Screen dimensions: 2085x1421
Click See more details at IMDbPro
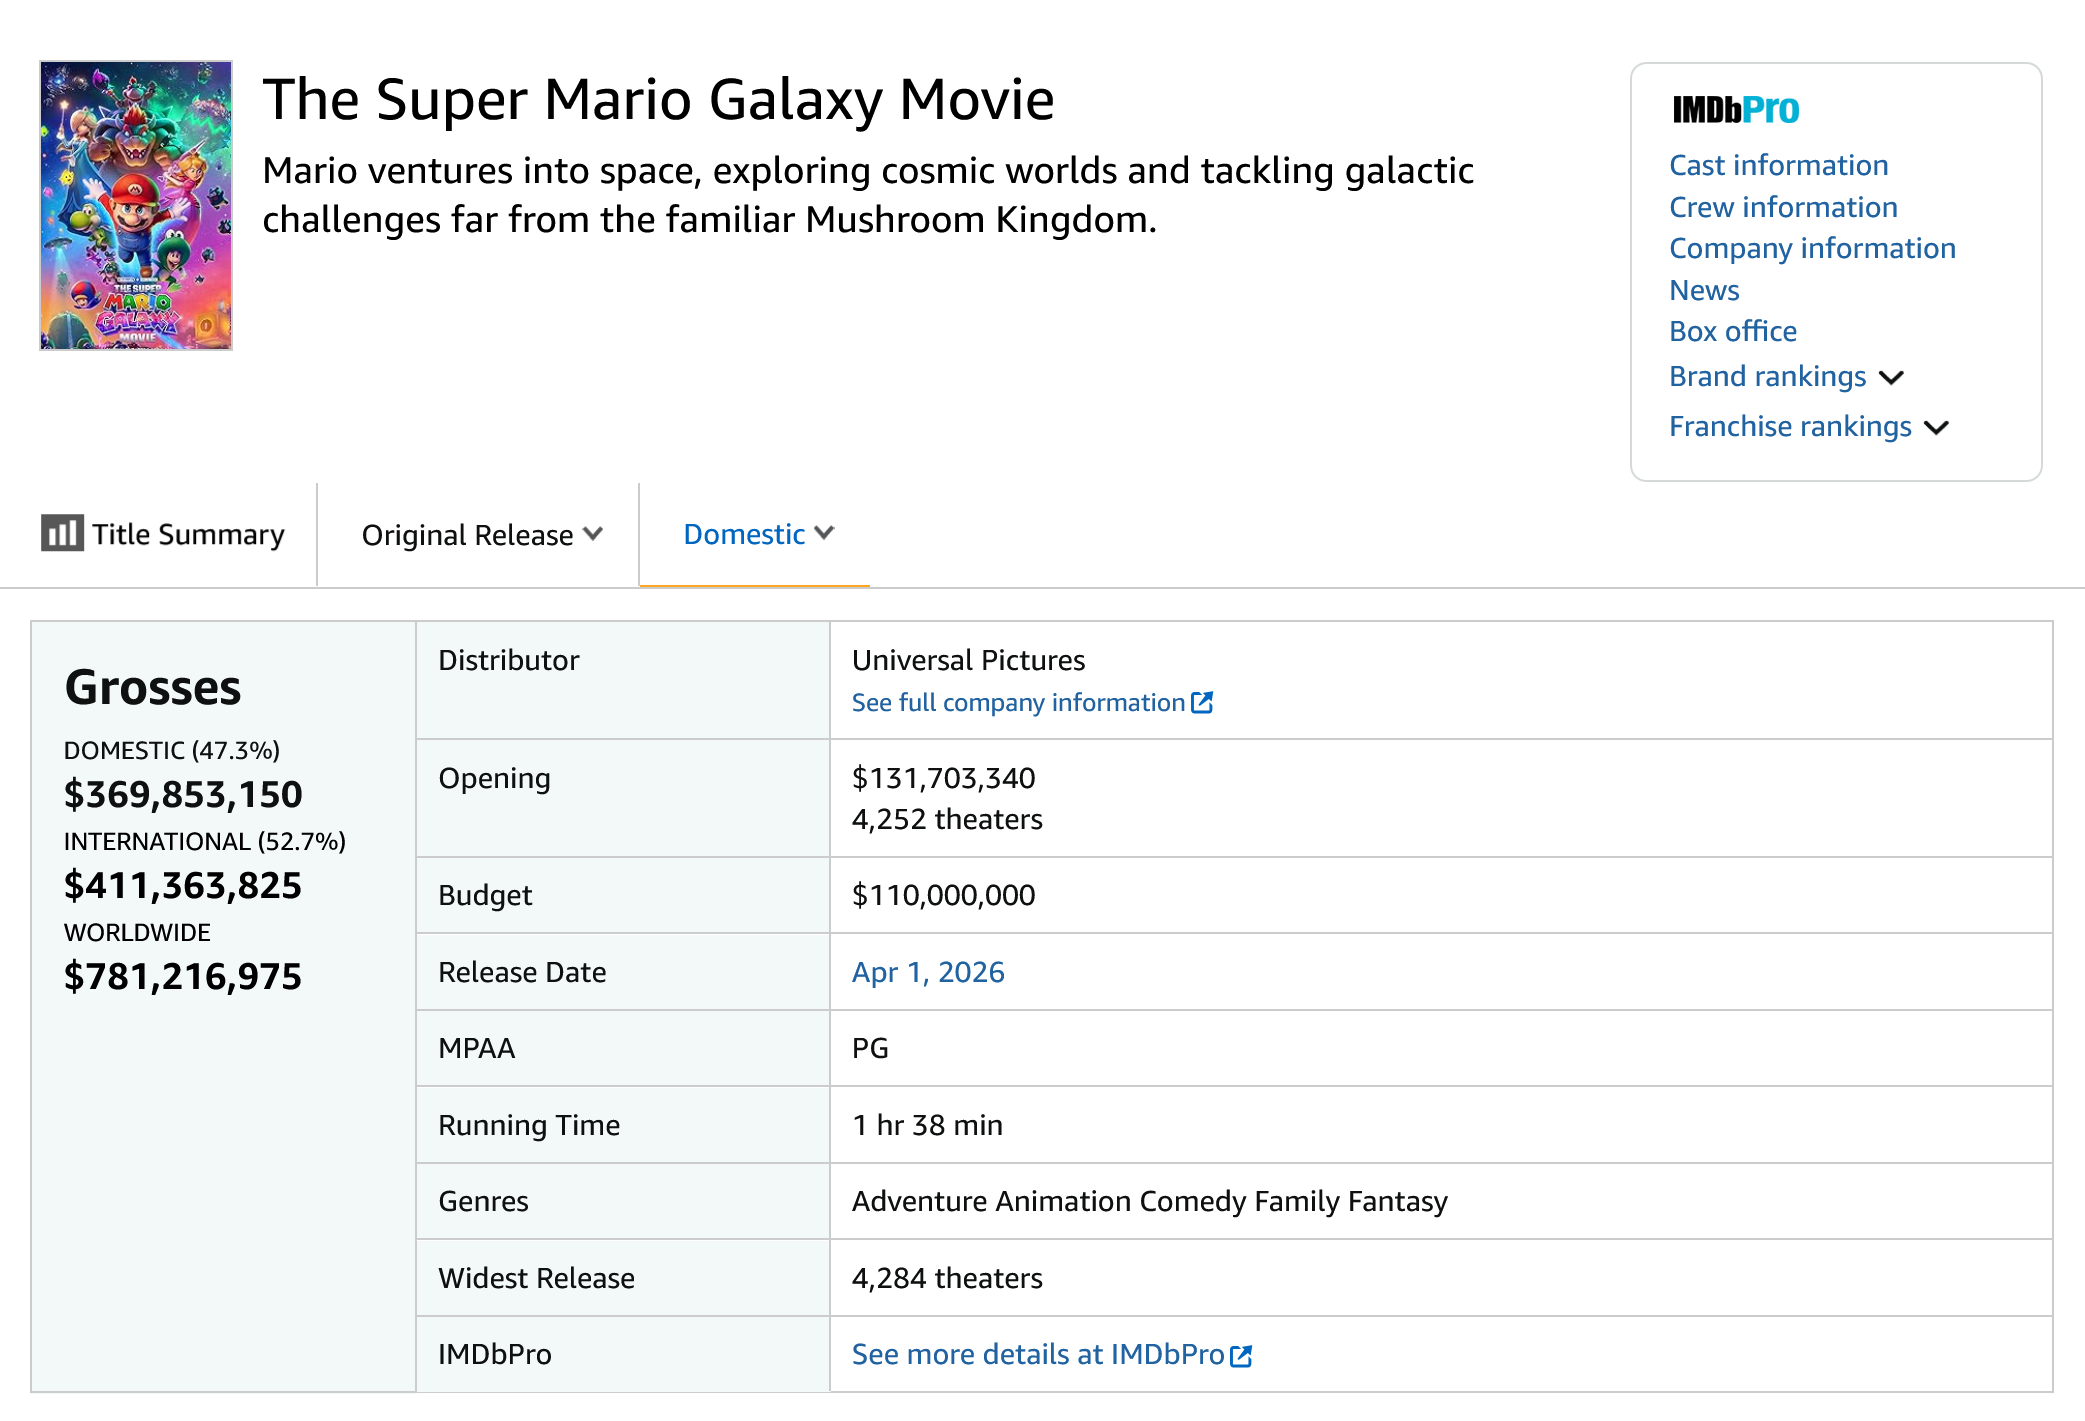[x=1037, y=1354]
